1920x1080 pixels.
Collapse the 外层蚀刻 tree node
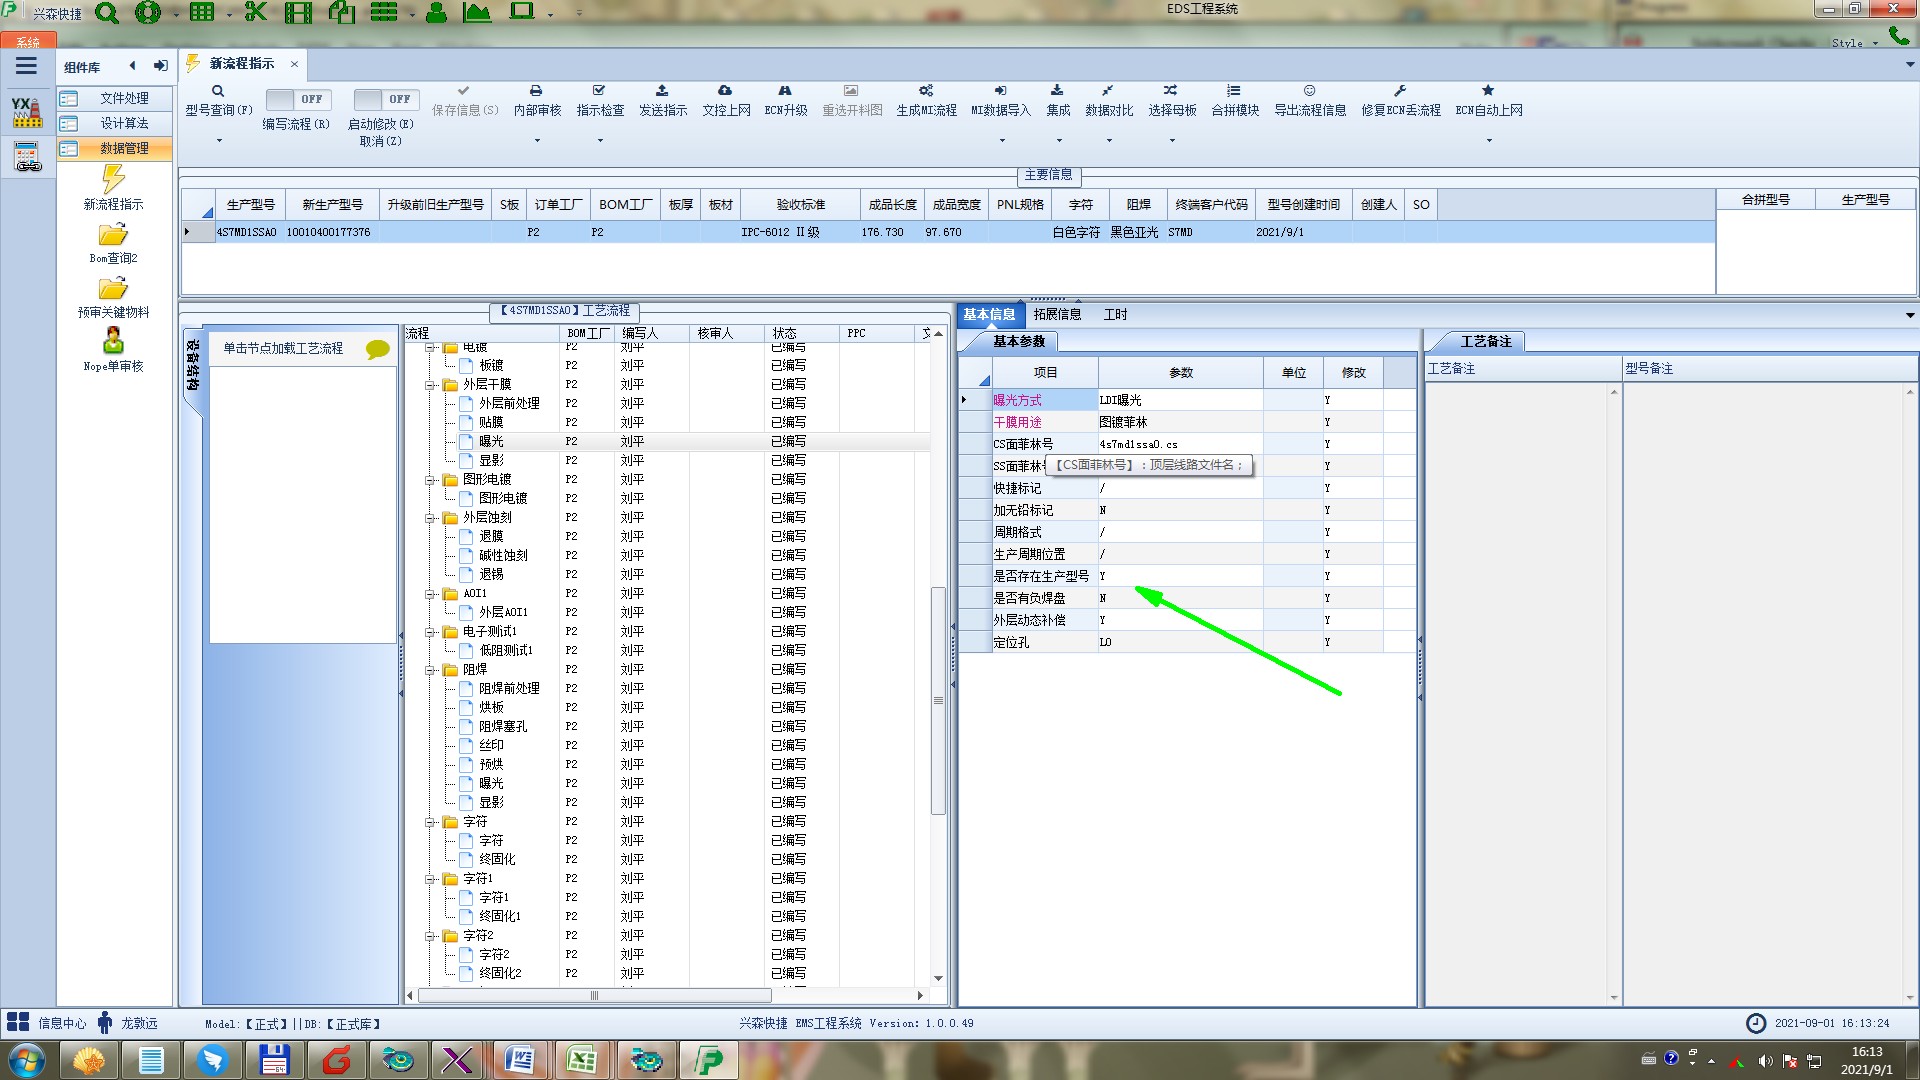431,518
